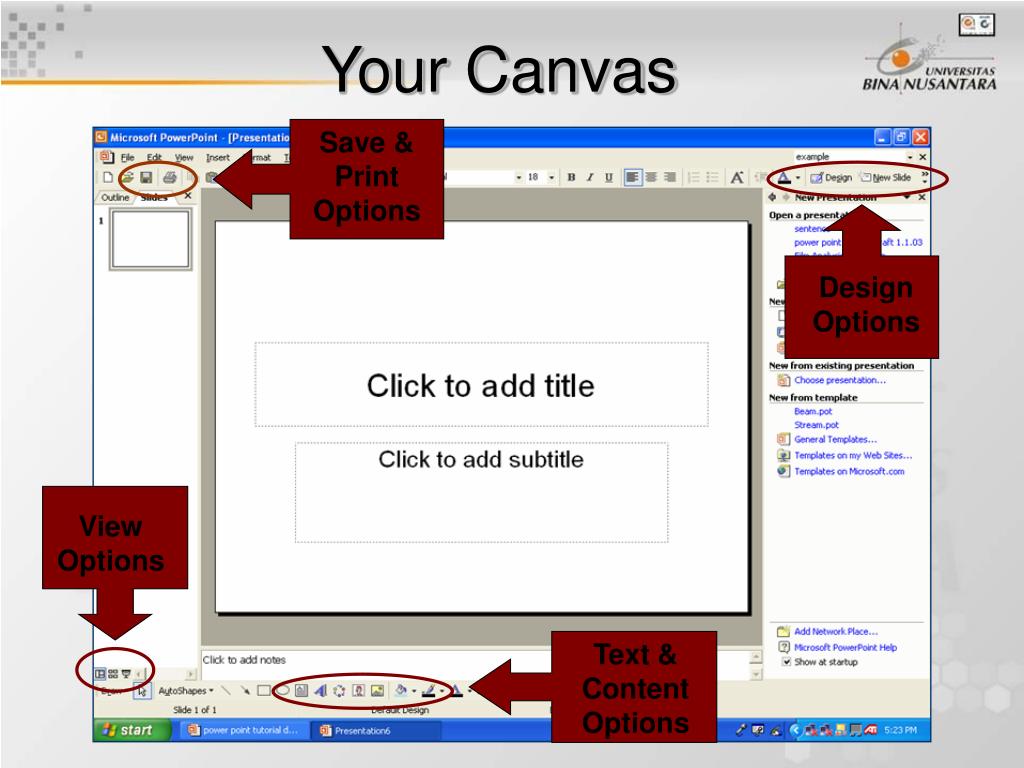Switch to power point tutorial taskbar item
Viewport: 1024px width, 768px height.
(243, 730)
